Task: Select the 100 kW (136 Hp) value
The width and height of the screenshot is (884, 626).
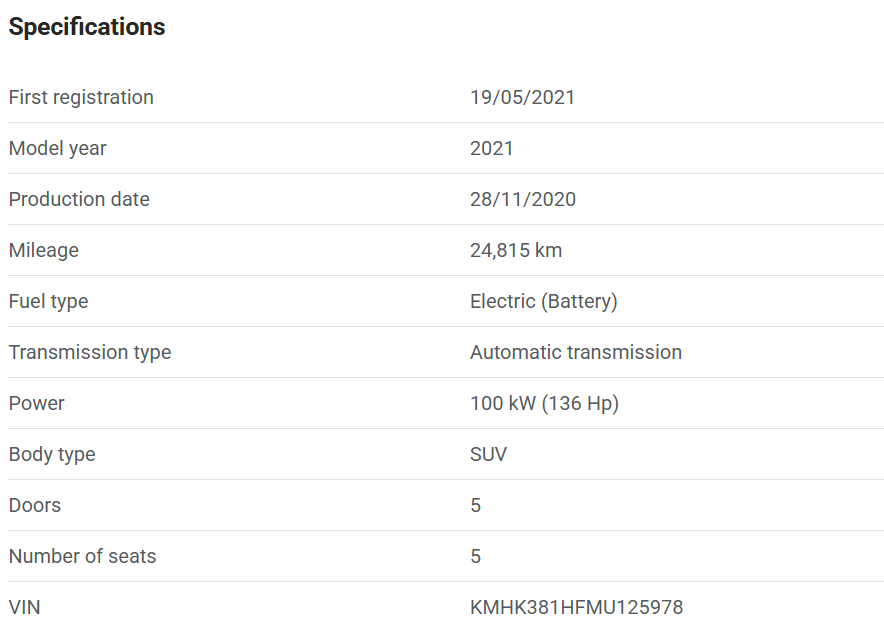Action: point(544,403)
